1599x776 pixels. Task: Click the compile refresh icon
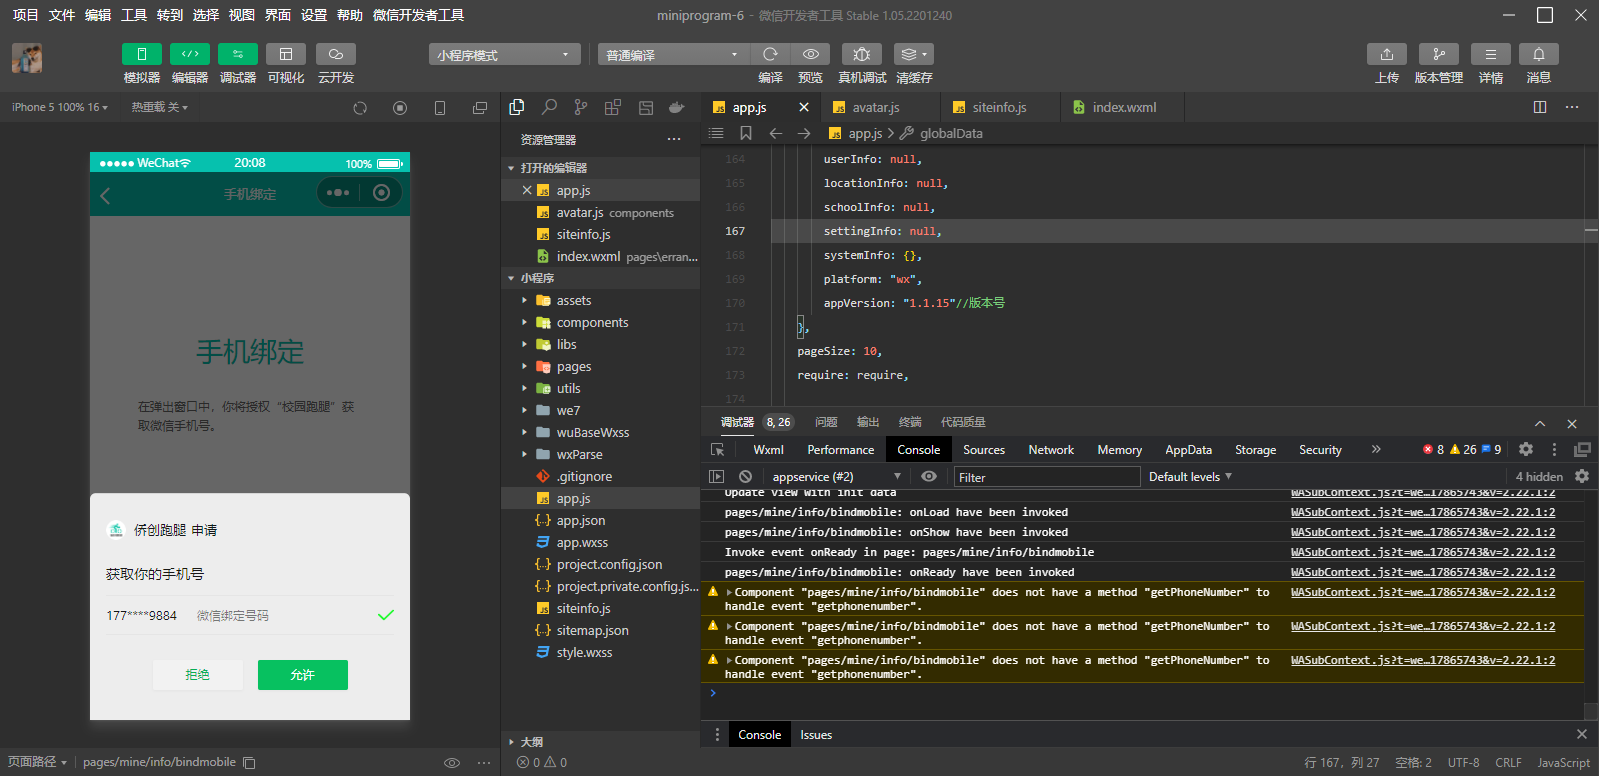pyautogui.click(x=770, y=54)
